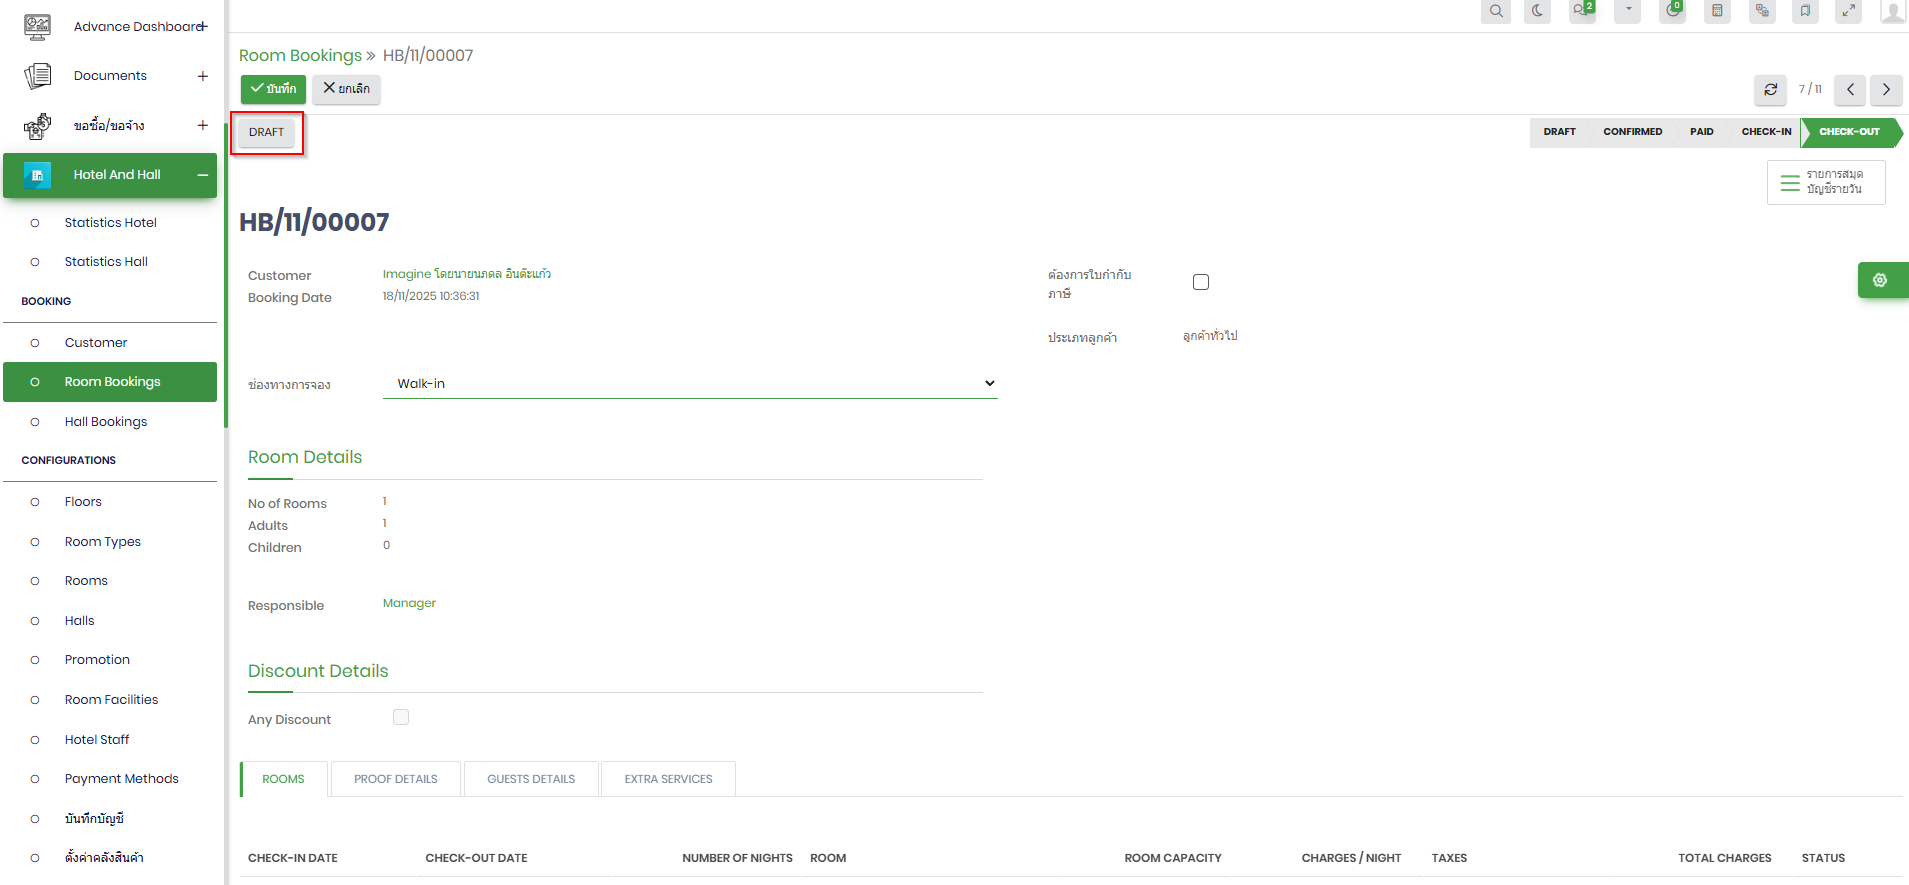Viewport: 1909px width, 885px height.
Task: Open the Extra Services tab
Action: [668, 779]
